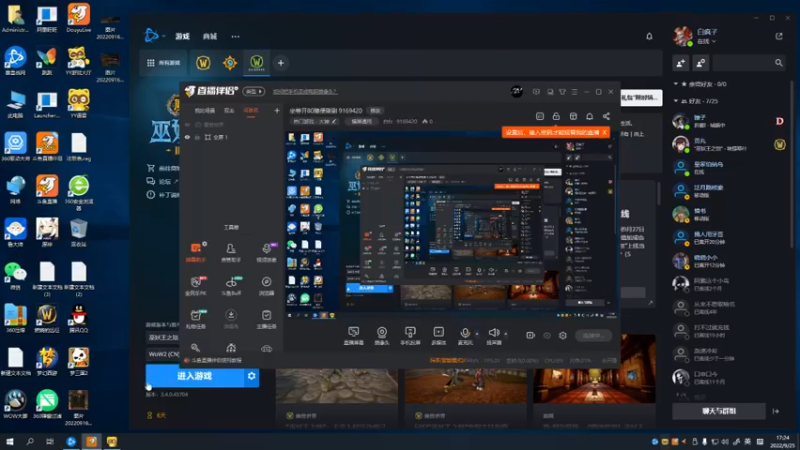Image resolution: width=800 pixels, height=450 pixels.
Task: Click the Battle.net friends search field
Action: pos(749,63)
